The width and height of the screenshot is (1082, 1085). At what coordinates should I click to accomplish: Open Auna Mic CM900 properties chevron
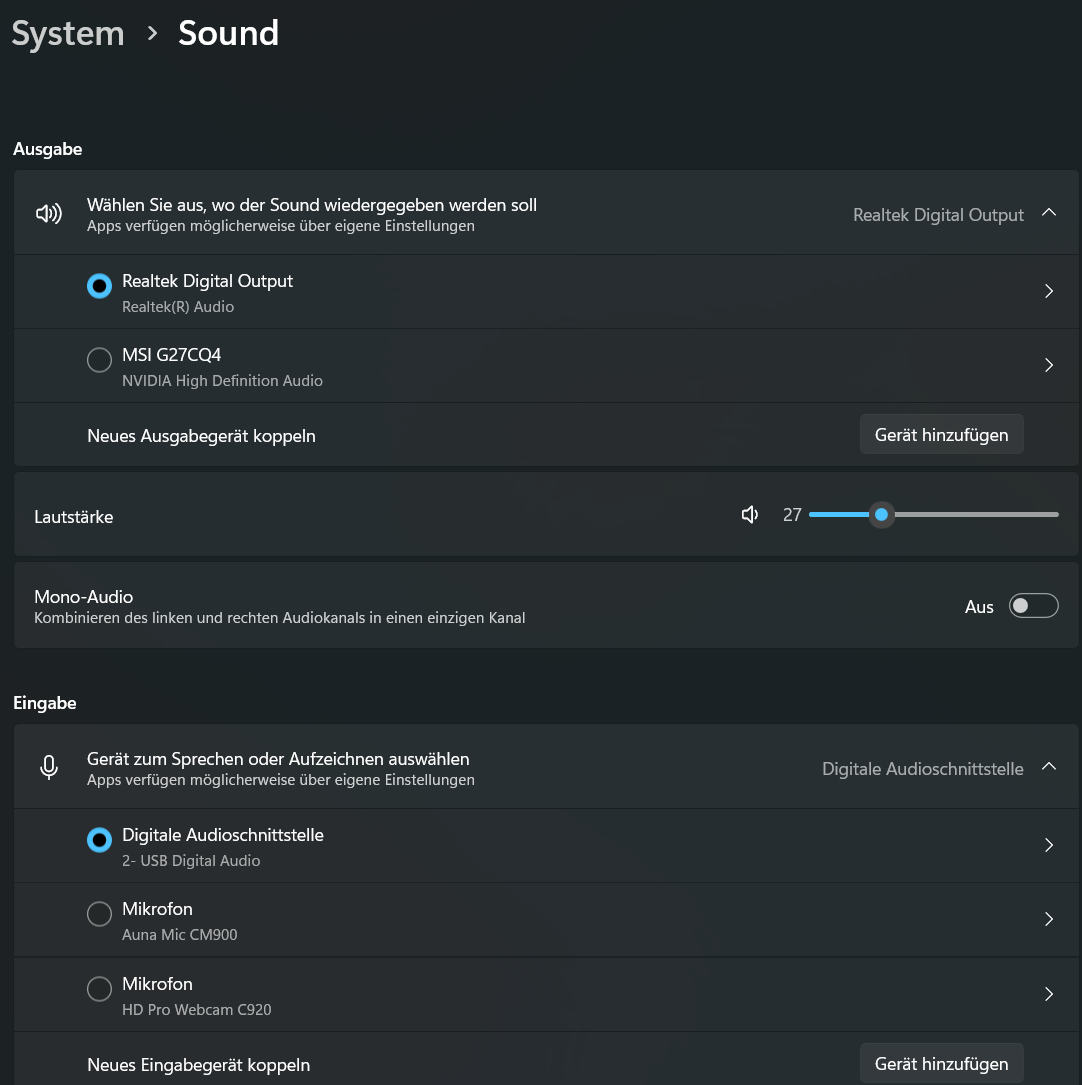tap(1048, 920)
